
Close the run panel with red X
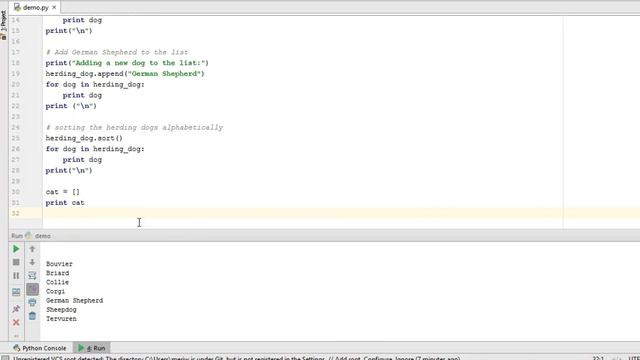tap(16, 323)
